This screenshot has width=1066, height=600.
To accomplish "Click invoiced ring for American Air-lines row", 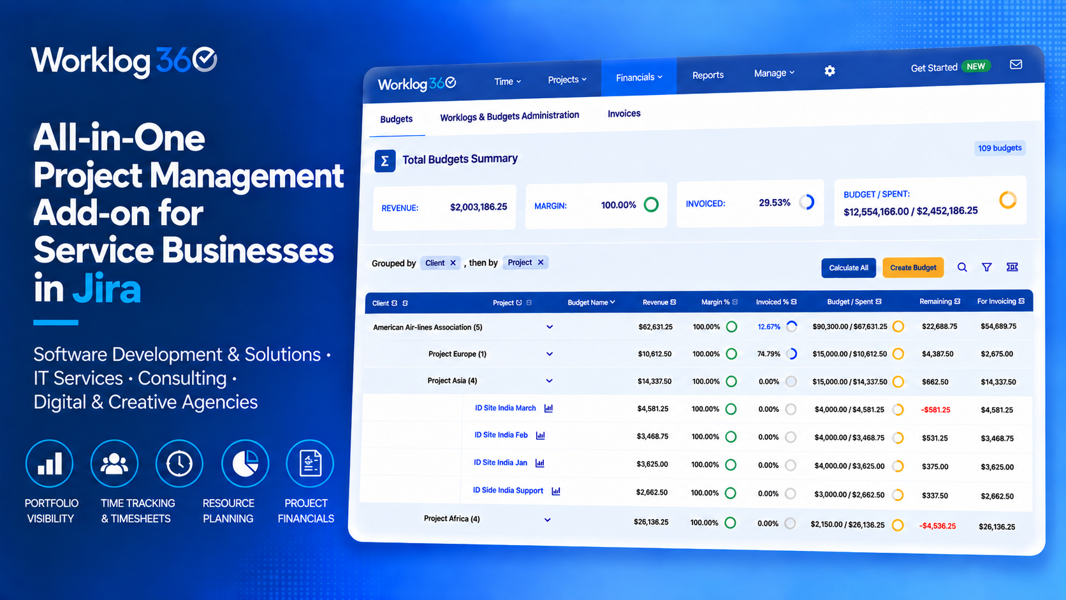I will tap(792, 326).
